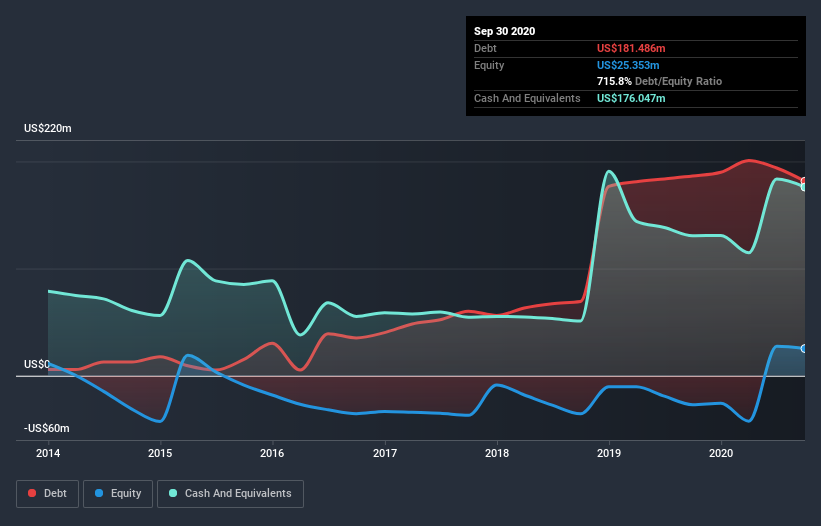The width and height of the screenshot is (821, 526).
Task: Click the 2016 x-axis label
Action: [x=272, y=453]
